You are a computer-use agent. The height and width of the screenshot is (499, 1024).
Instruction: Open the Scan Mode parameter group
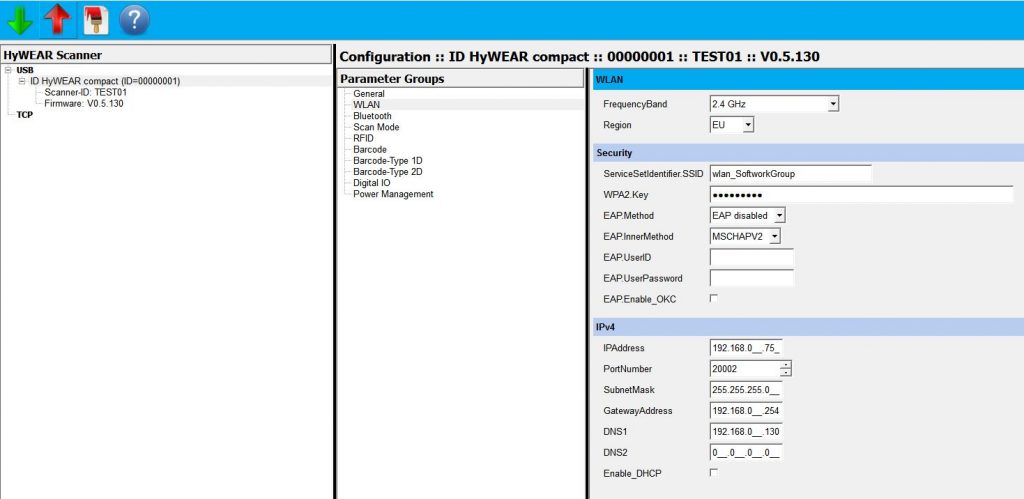[x=376, y=127]
